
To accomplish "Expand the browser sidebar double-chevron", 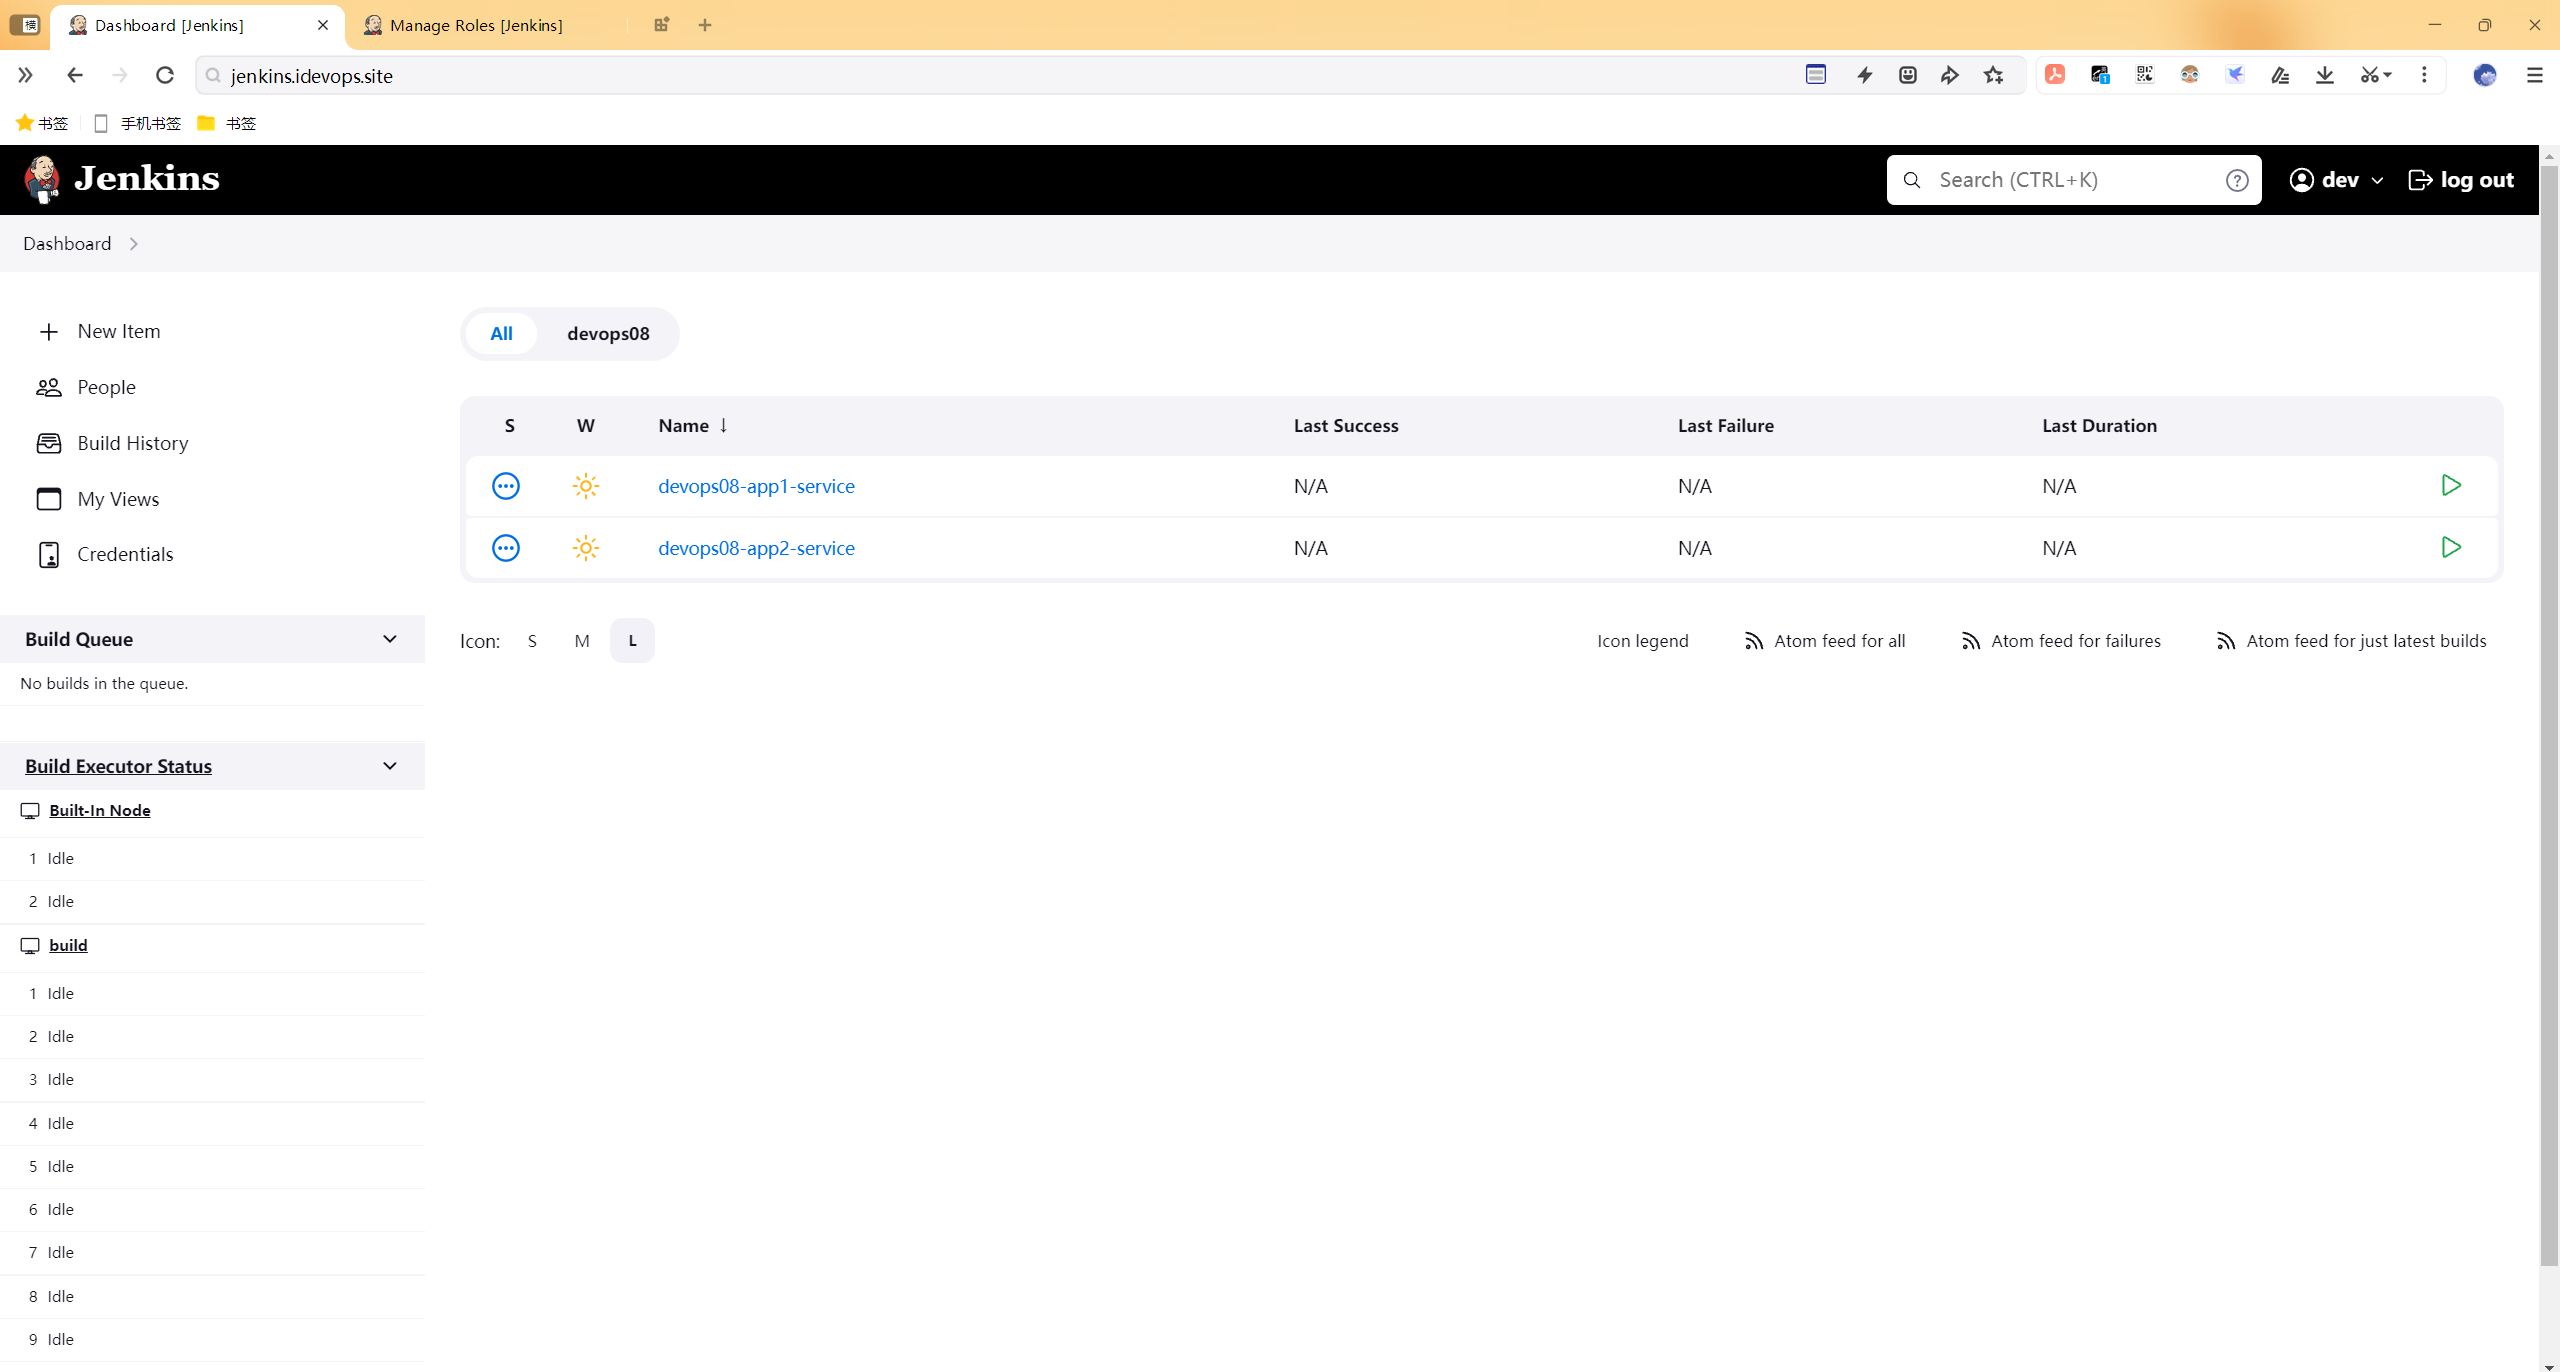I will [26, 75].
